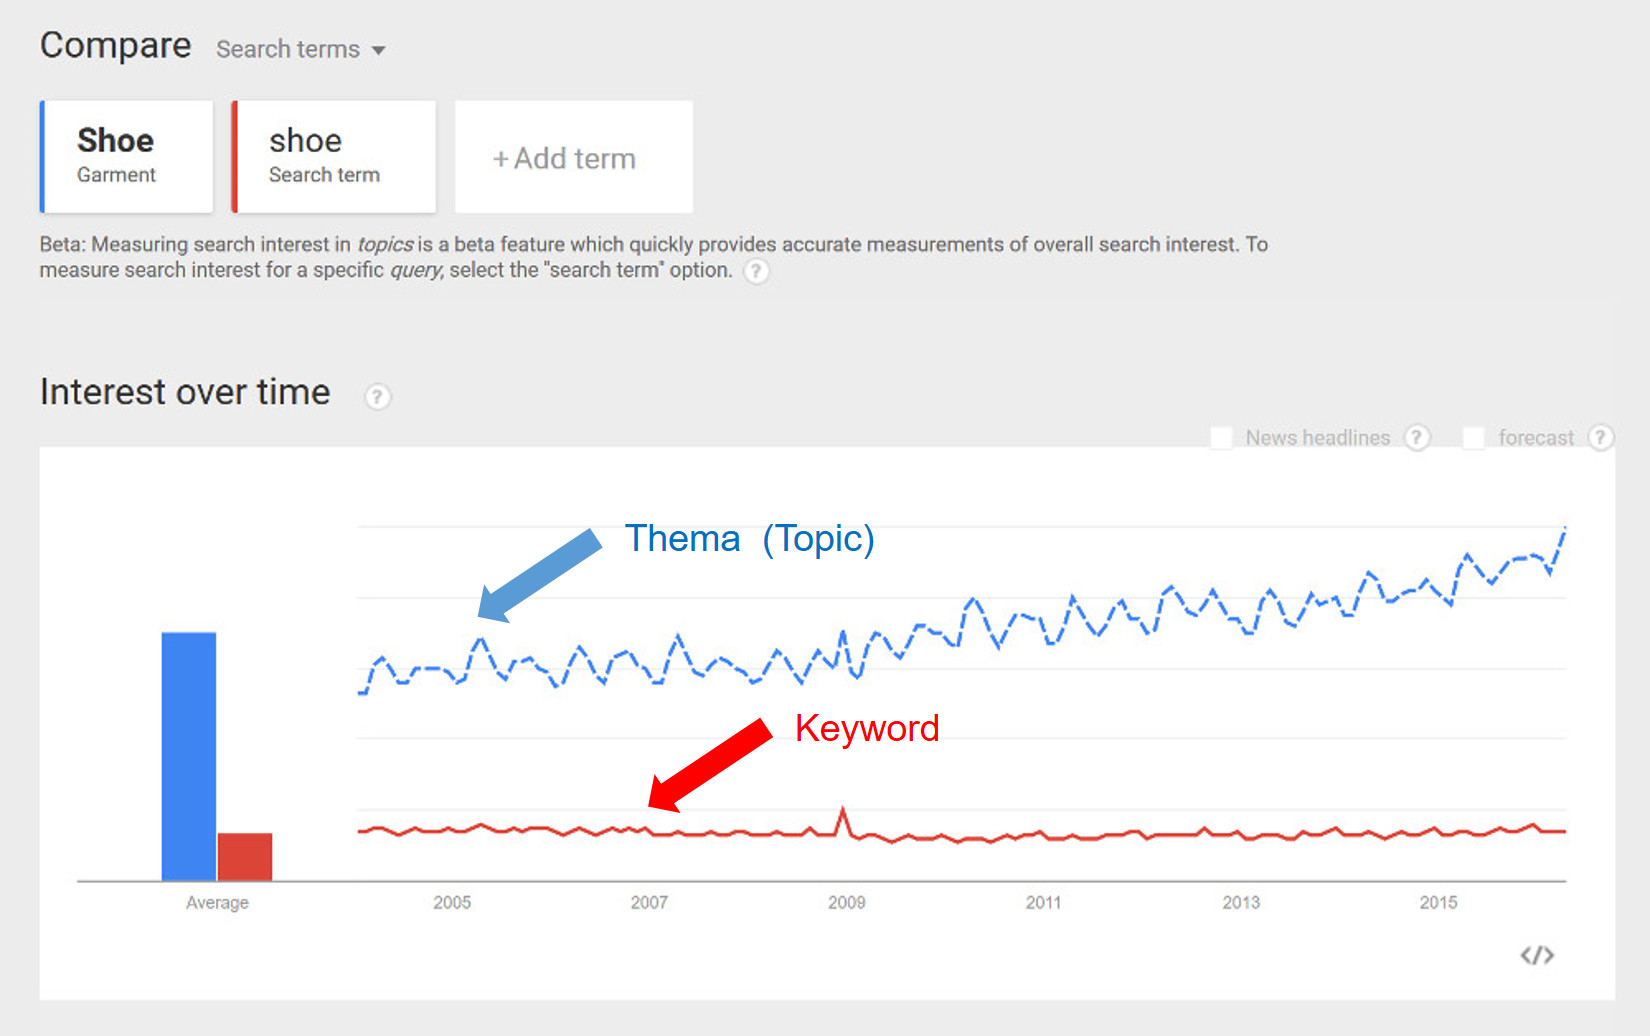Click help icon beside forecast

click(x=1602, y=437)
